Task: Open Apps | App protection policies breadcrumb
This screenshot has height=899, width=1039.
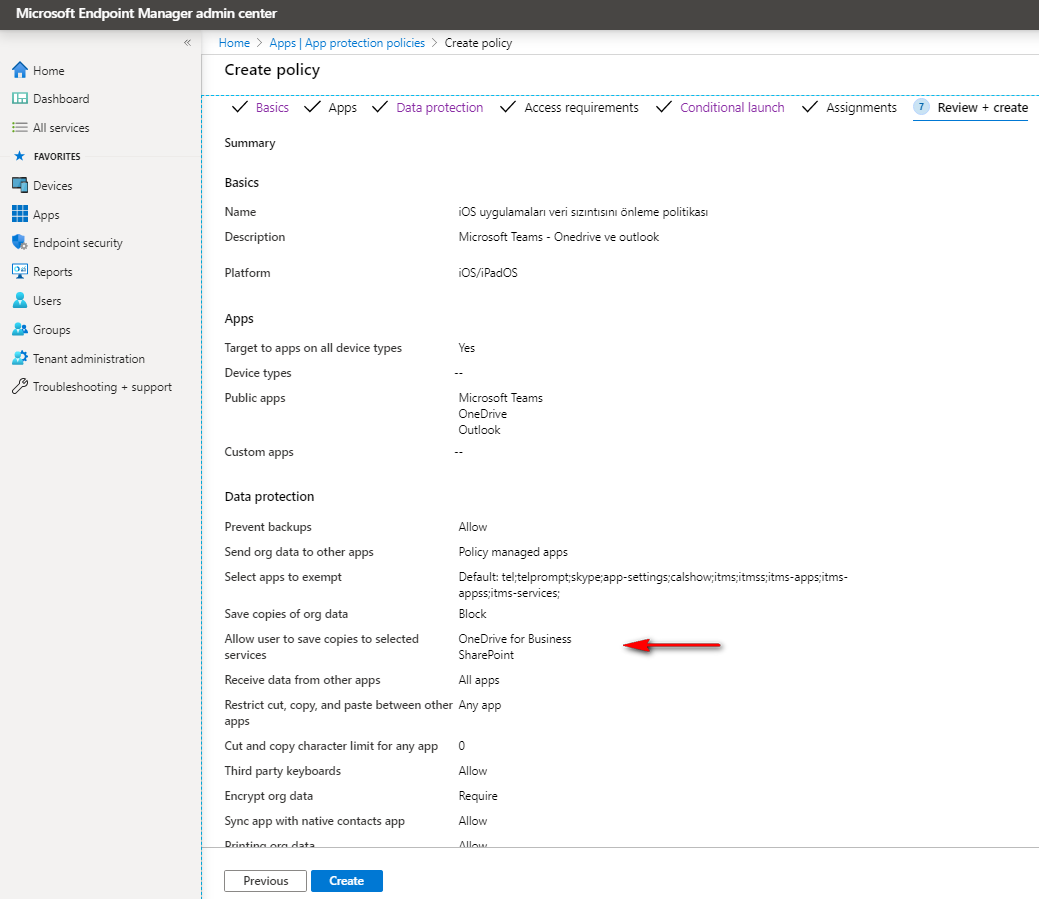Action: coord(347,43)
